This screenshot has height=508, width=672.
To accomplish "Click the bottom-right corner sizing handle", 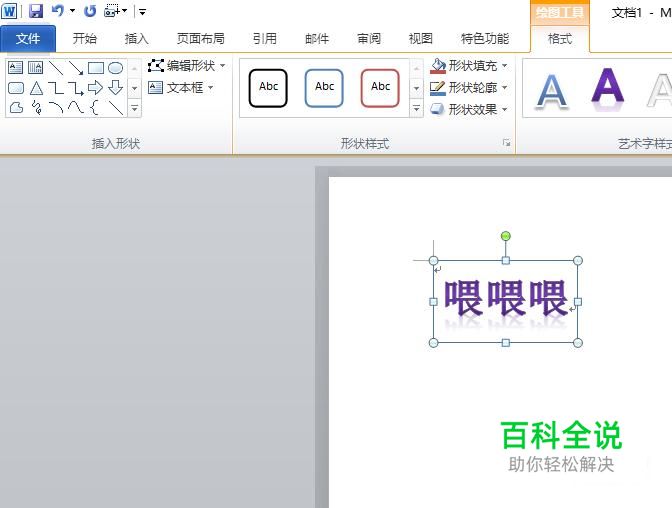I will [578, 343].
